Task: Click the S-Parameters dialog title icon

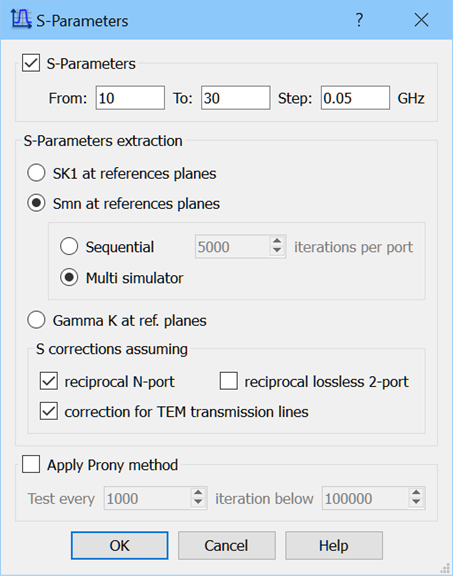Action: 21,19
